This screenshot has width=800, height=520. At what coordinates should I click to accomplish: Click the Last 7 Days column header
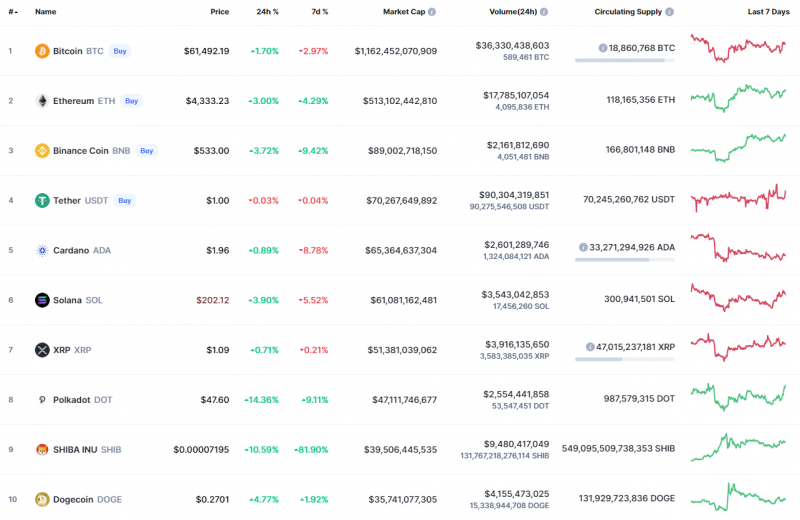[x=768, y=12]
